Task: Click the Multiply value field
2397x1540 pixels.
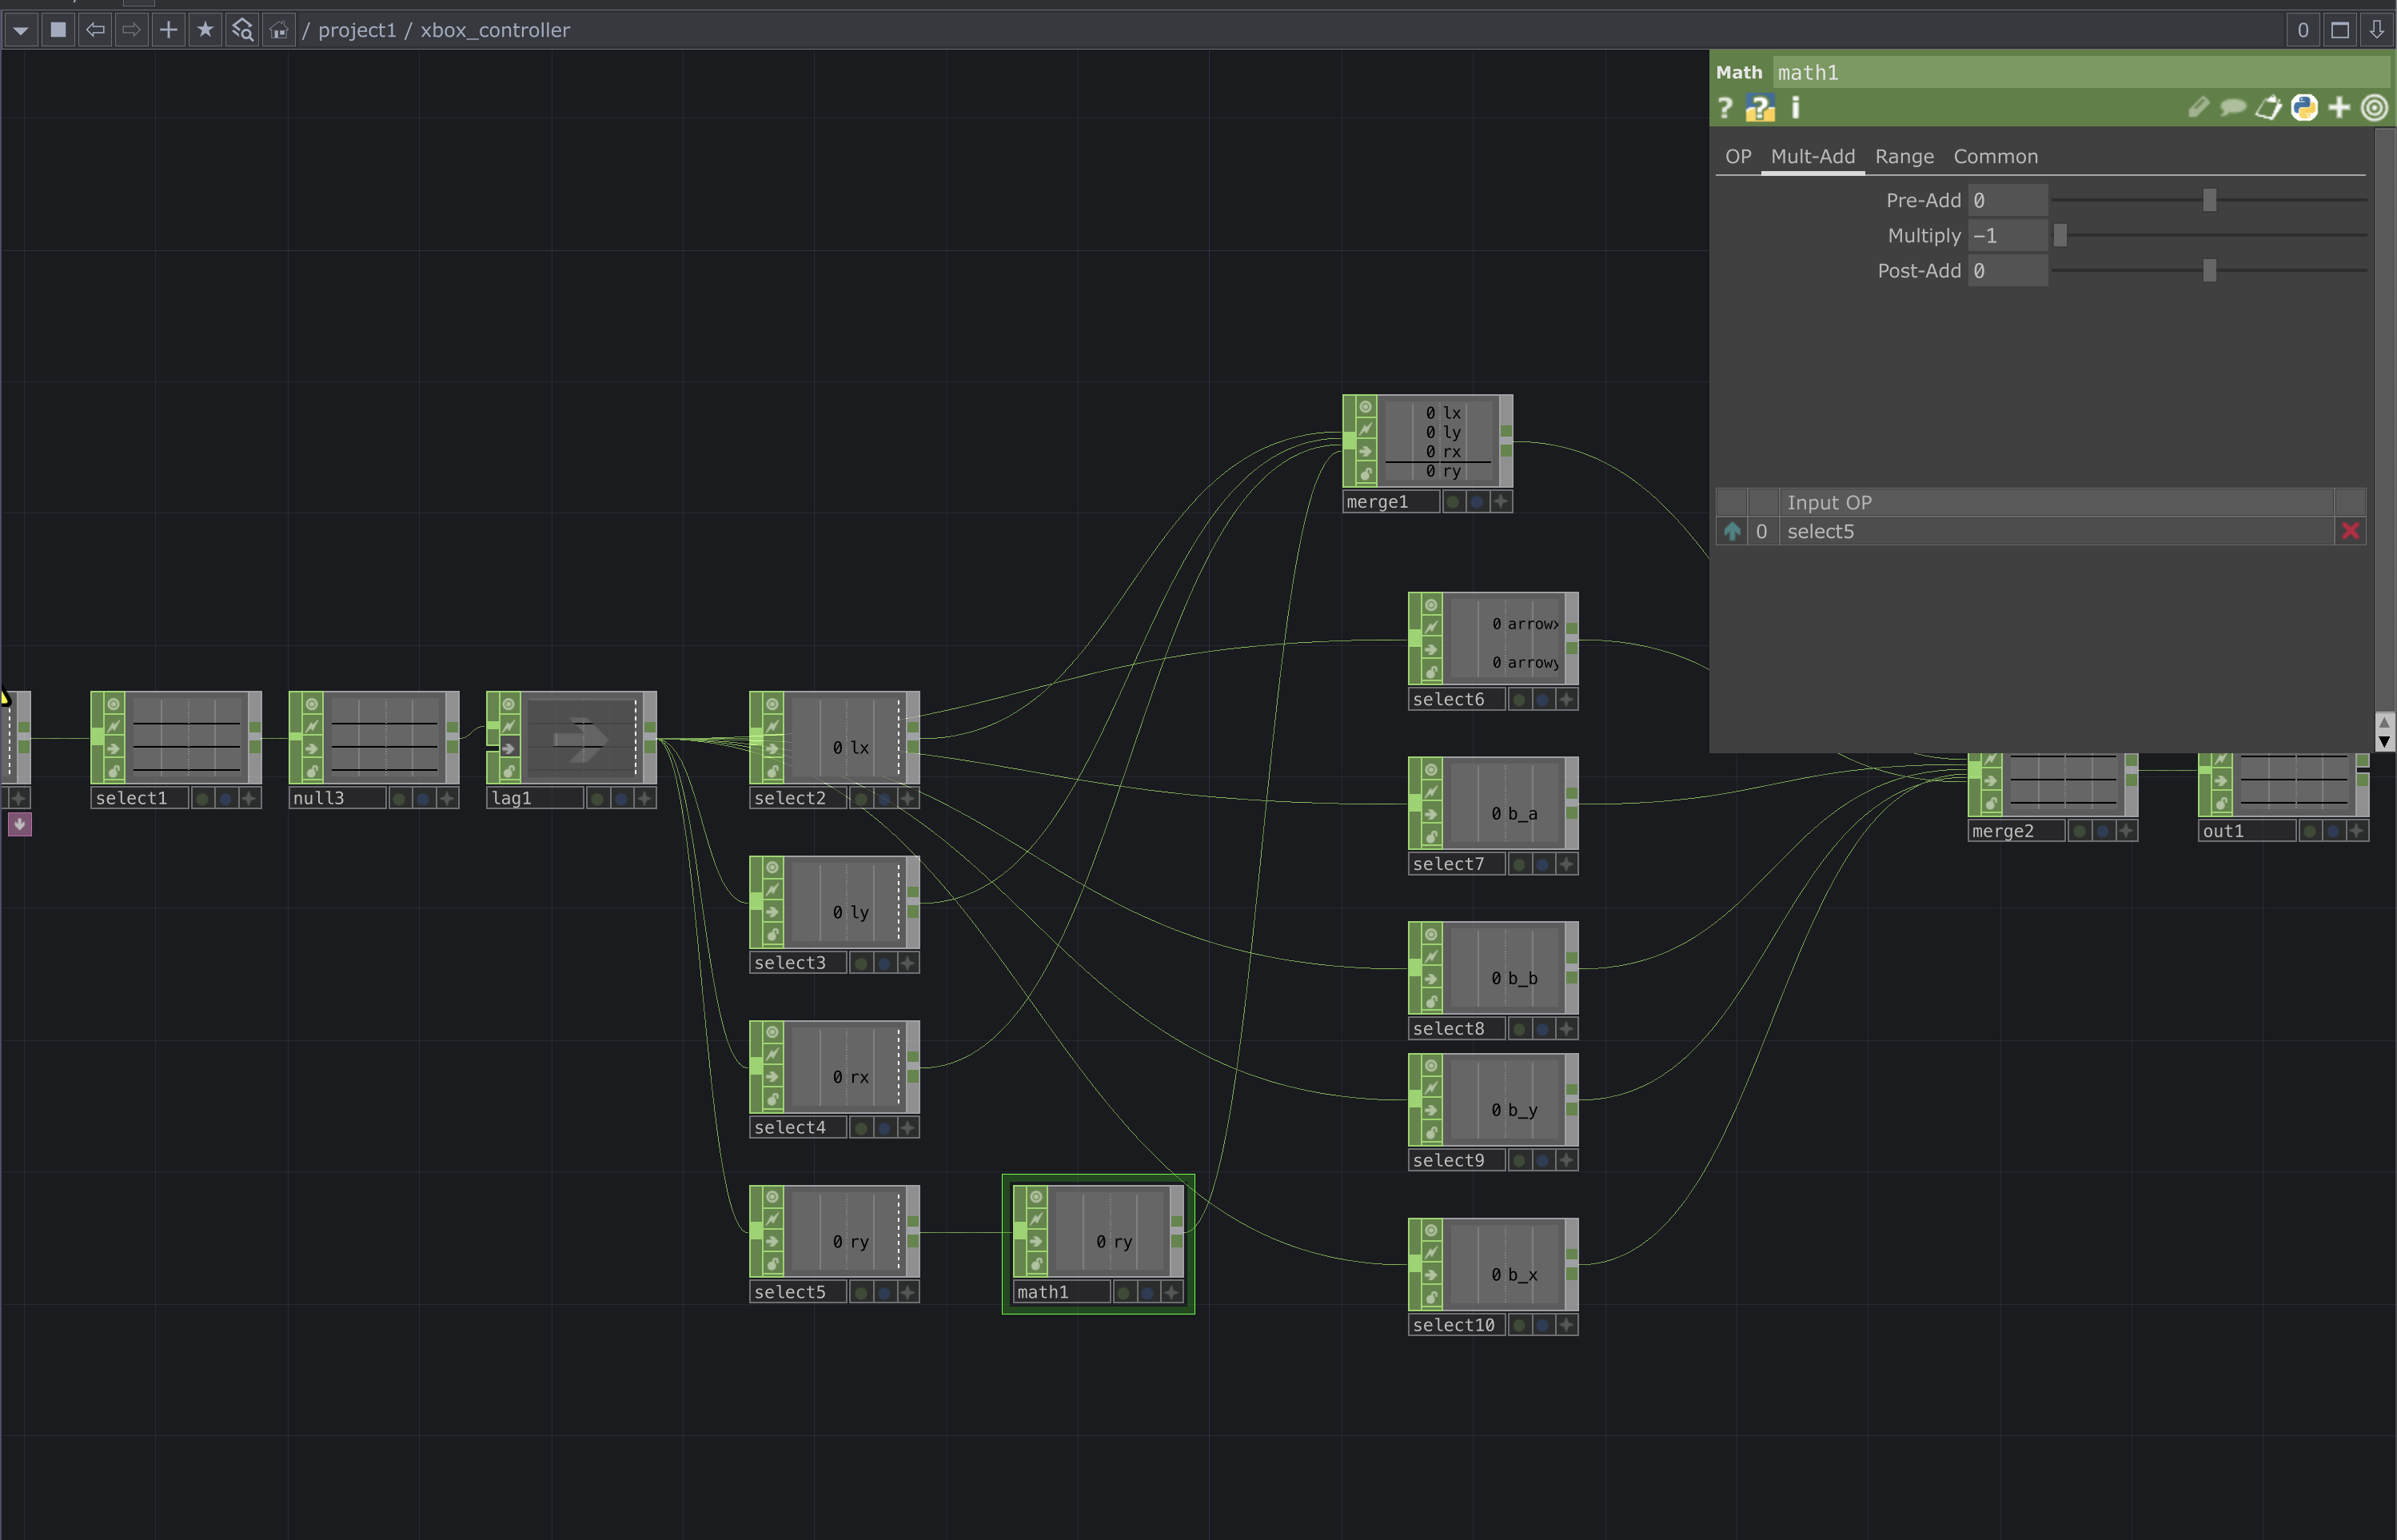Action: [x=2007, y=235]
